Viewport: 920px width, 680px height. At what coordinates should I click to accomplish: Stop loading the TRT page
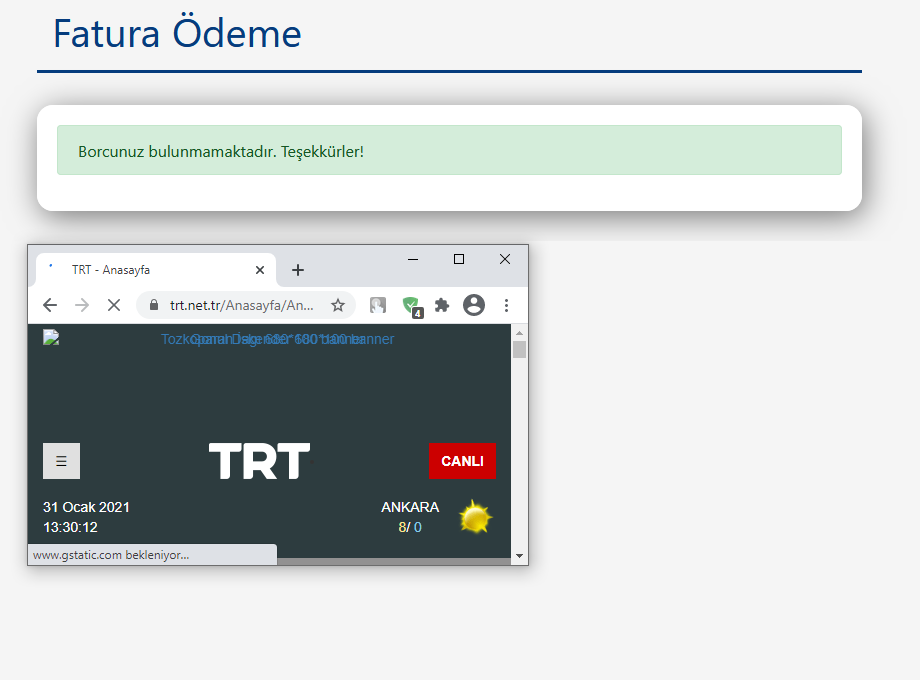tap(114, 305)
